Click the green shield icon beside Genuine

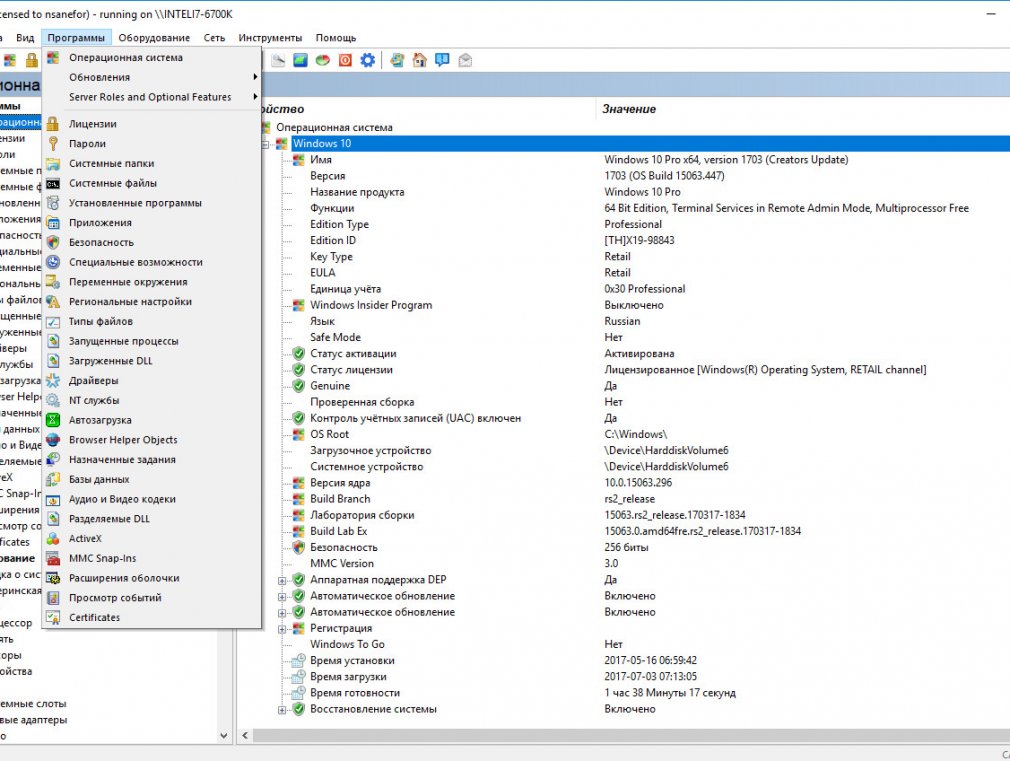coord(298,386)
